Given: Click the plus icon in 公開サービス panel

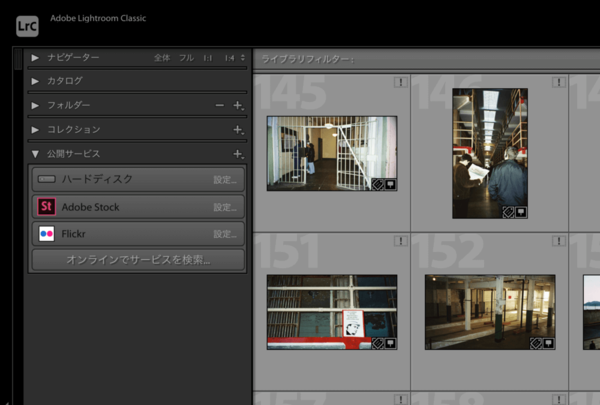Looking at the screenshot, I should click(238, 154).
